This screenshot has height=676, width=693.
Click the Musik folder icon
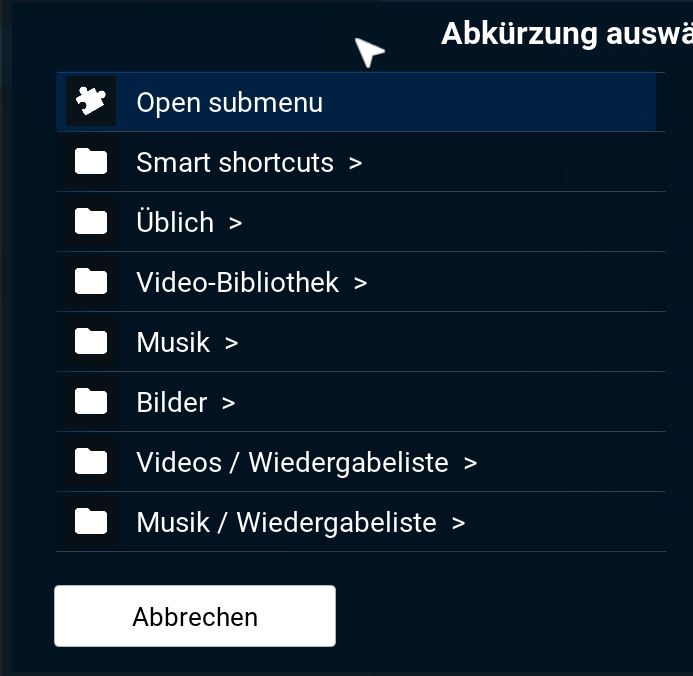pyautogui.click(x=91, y=342)
